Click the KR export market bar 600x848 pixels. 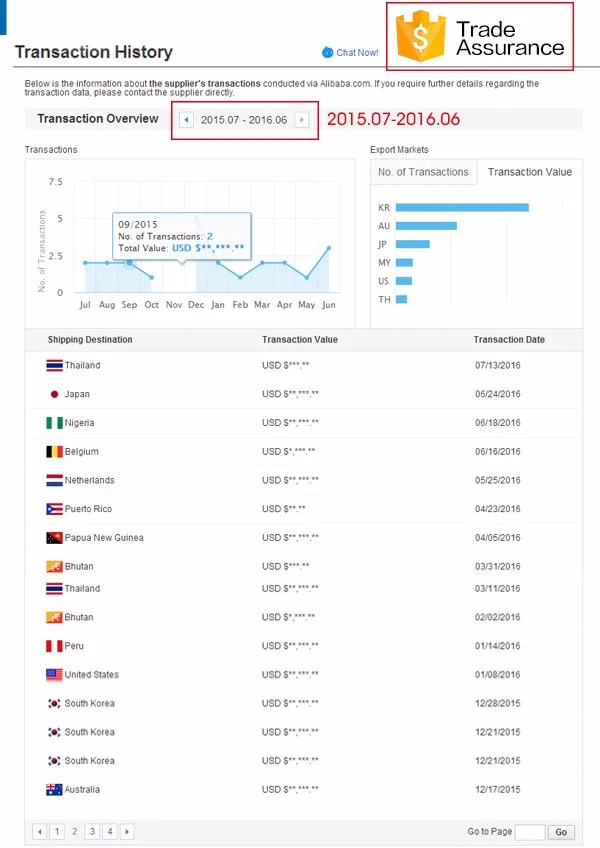[462, 207]
